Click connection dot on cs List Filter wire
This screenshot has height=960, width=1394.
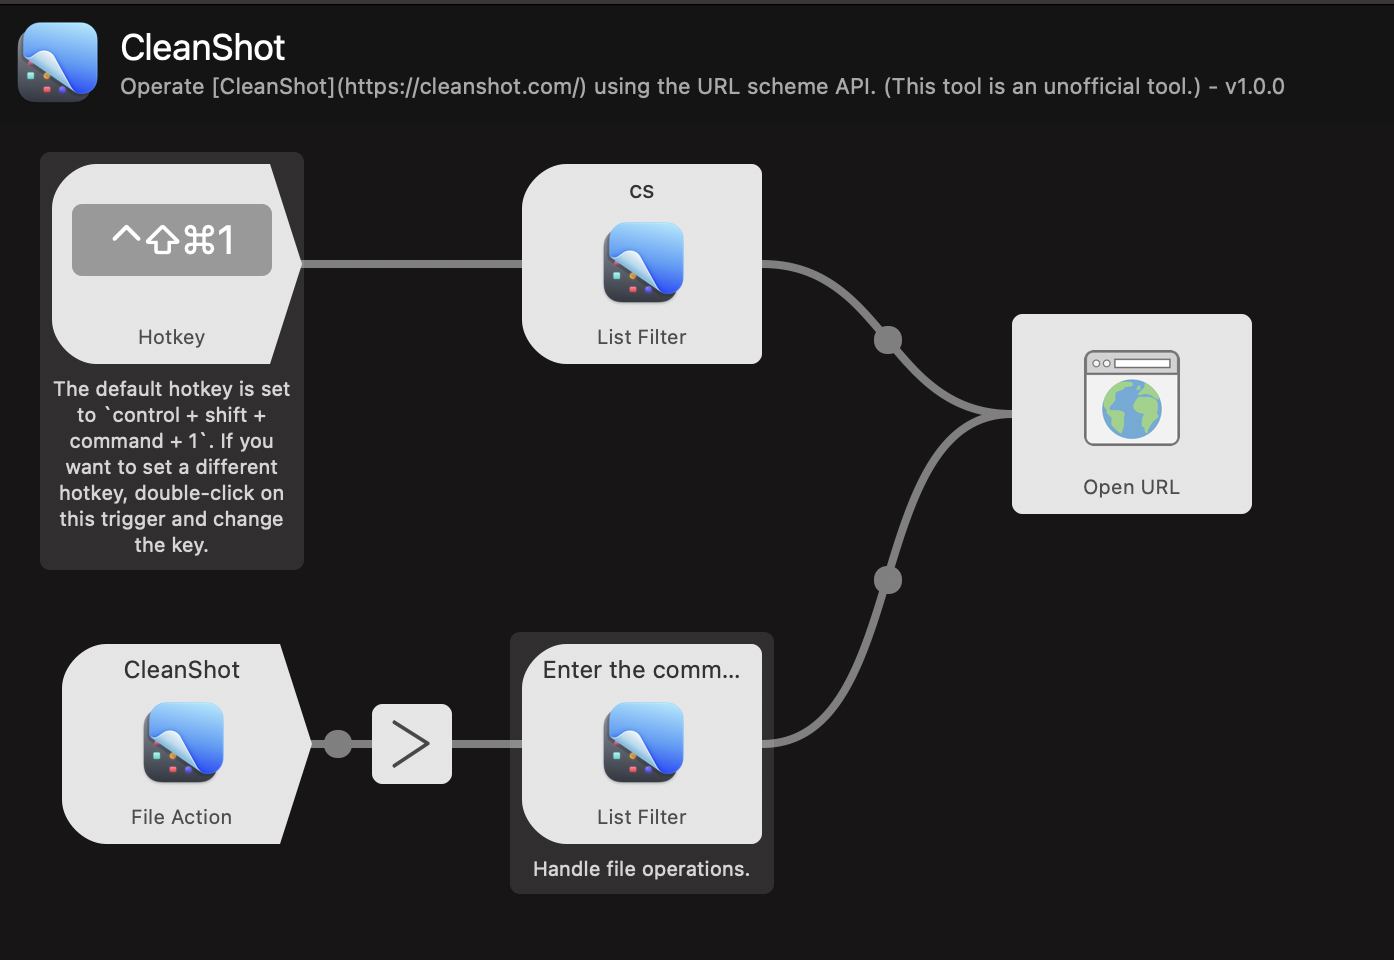(888, 340)
